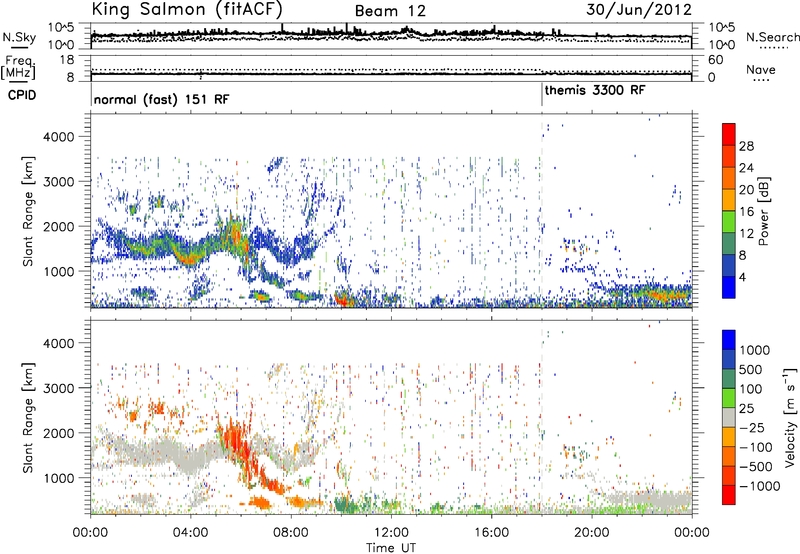The height and width of the screenshot is (554, 800).
Task: Click the '28' tick on the Power scale
Action: tap(746, 146)
